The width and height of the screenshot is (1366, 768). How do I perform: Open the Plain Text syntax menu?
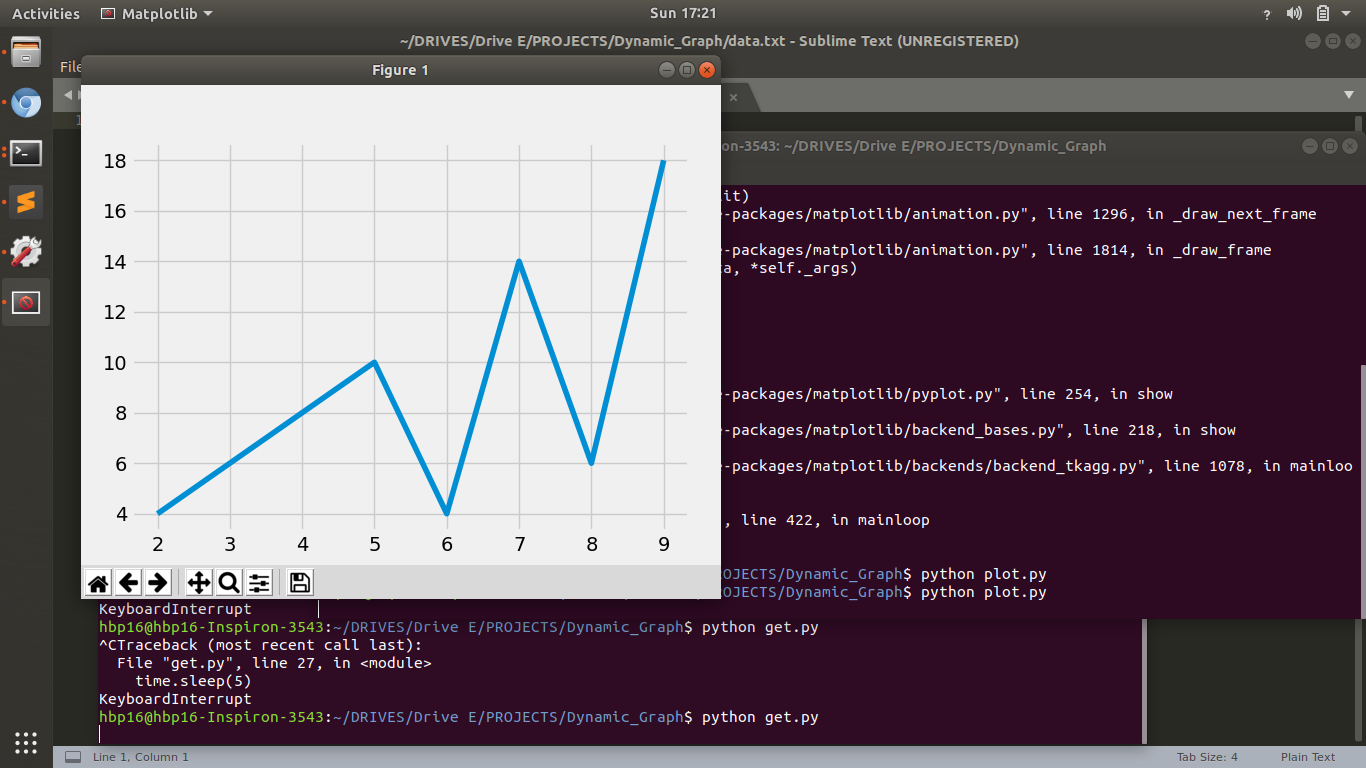click(x=1308, y=756)
